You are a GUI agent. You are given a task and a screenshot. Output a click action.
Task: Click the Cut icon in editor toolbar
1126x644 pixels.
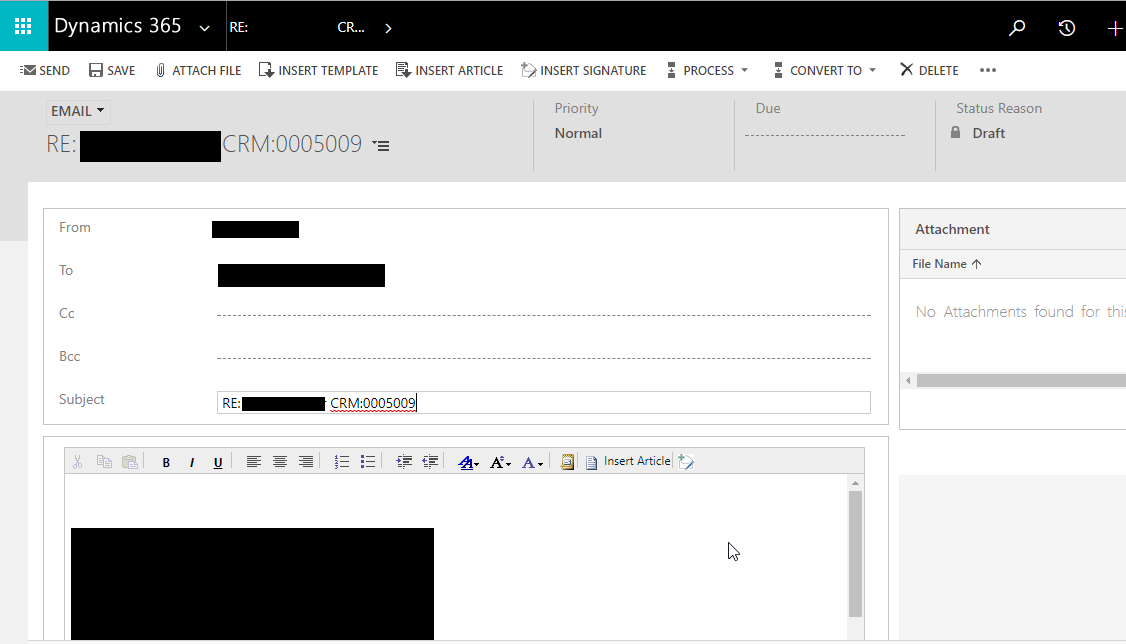(x=78, y=462)
